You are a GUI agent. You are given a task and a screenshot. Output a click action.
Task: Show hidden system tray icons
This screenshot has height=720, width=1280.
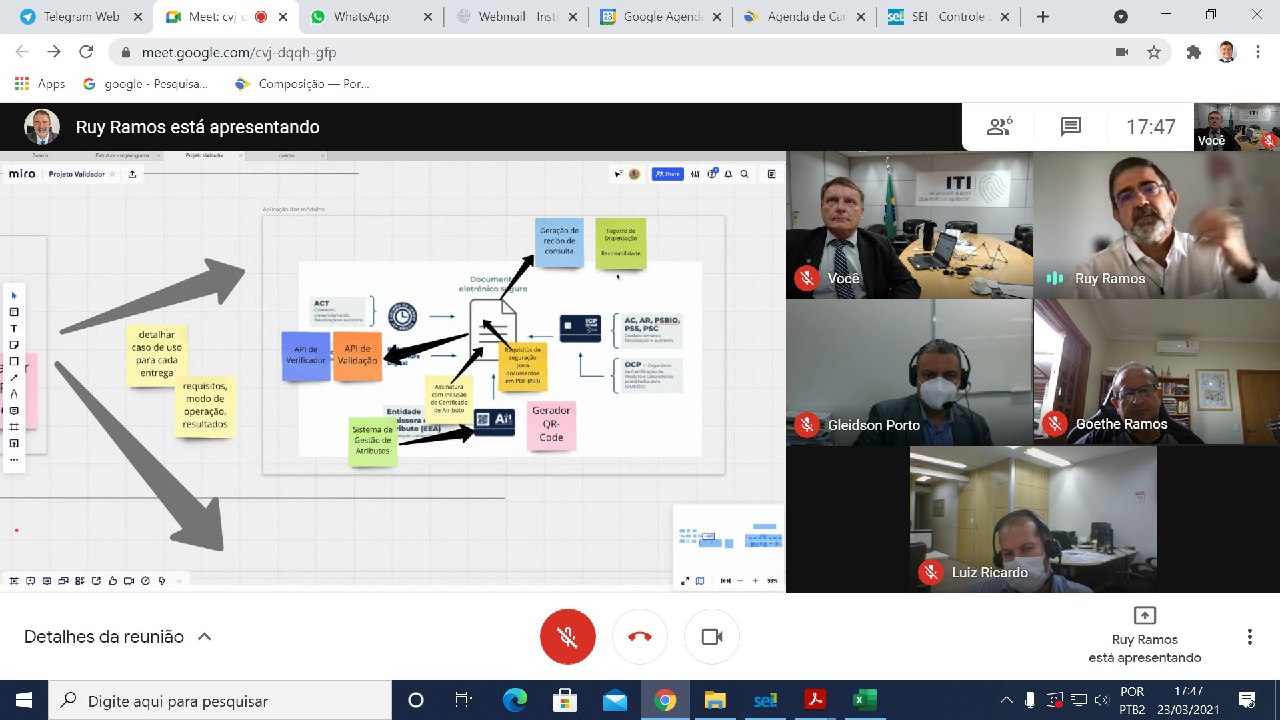1006,699
